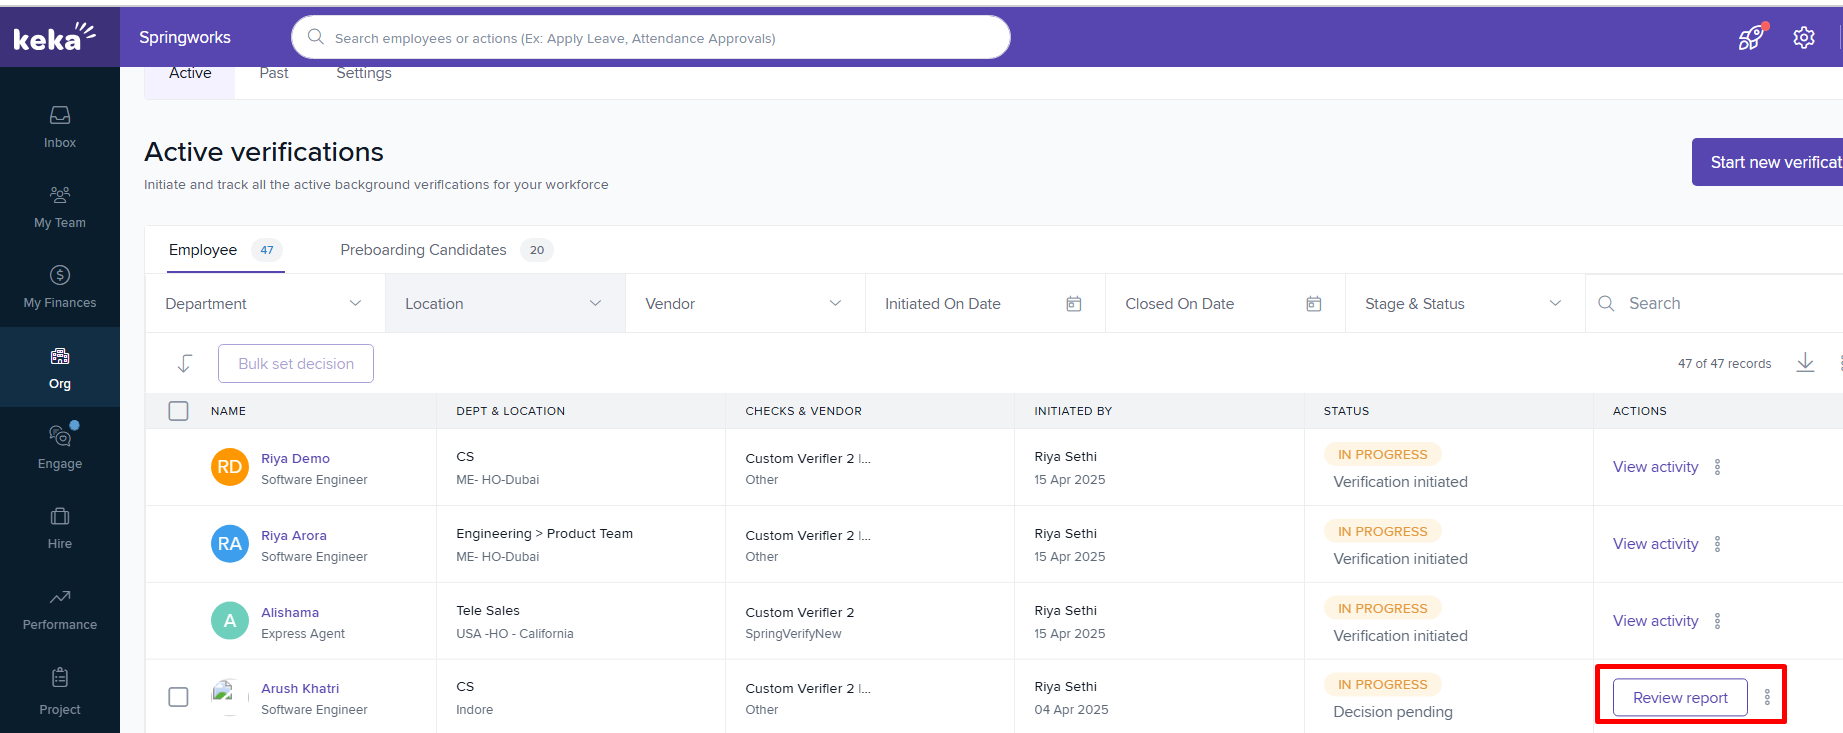Open the Hire module

(60, 528)
